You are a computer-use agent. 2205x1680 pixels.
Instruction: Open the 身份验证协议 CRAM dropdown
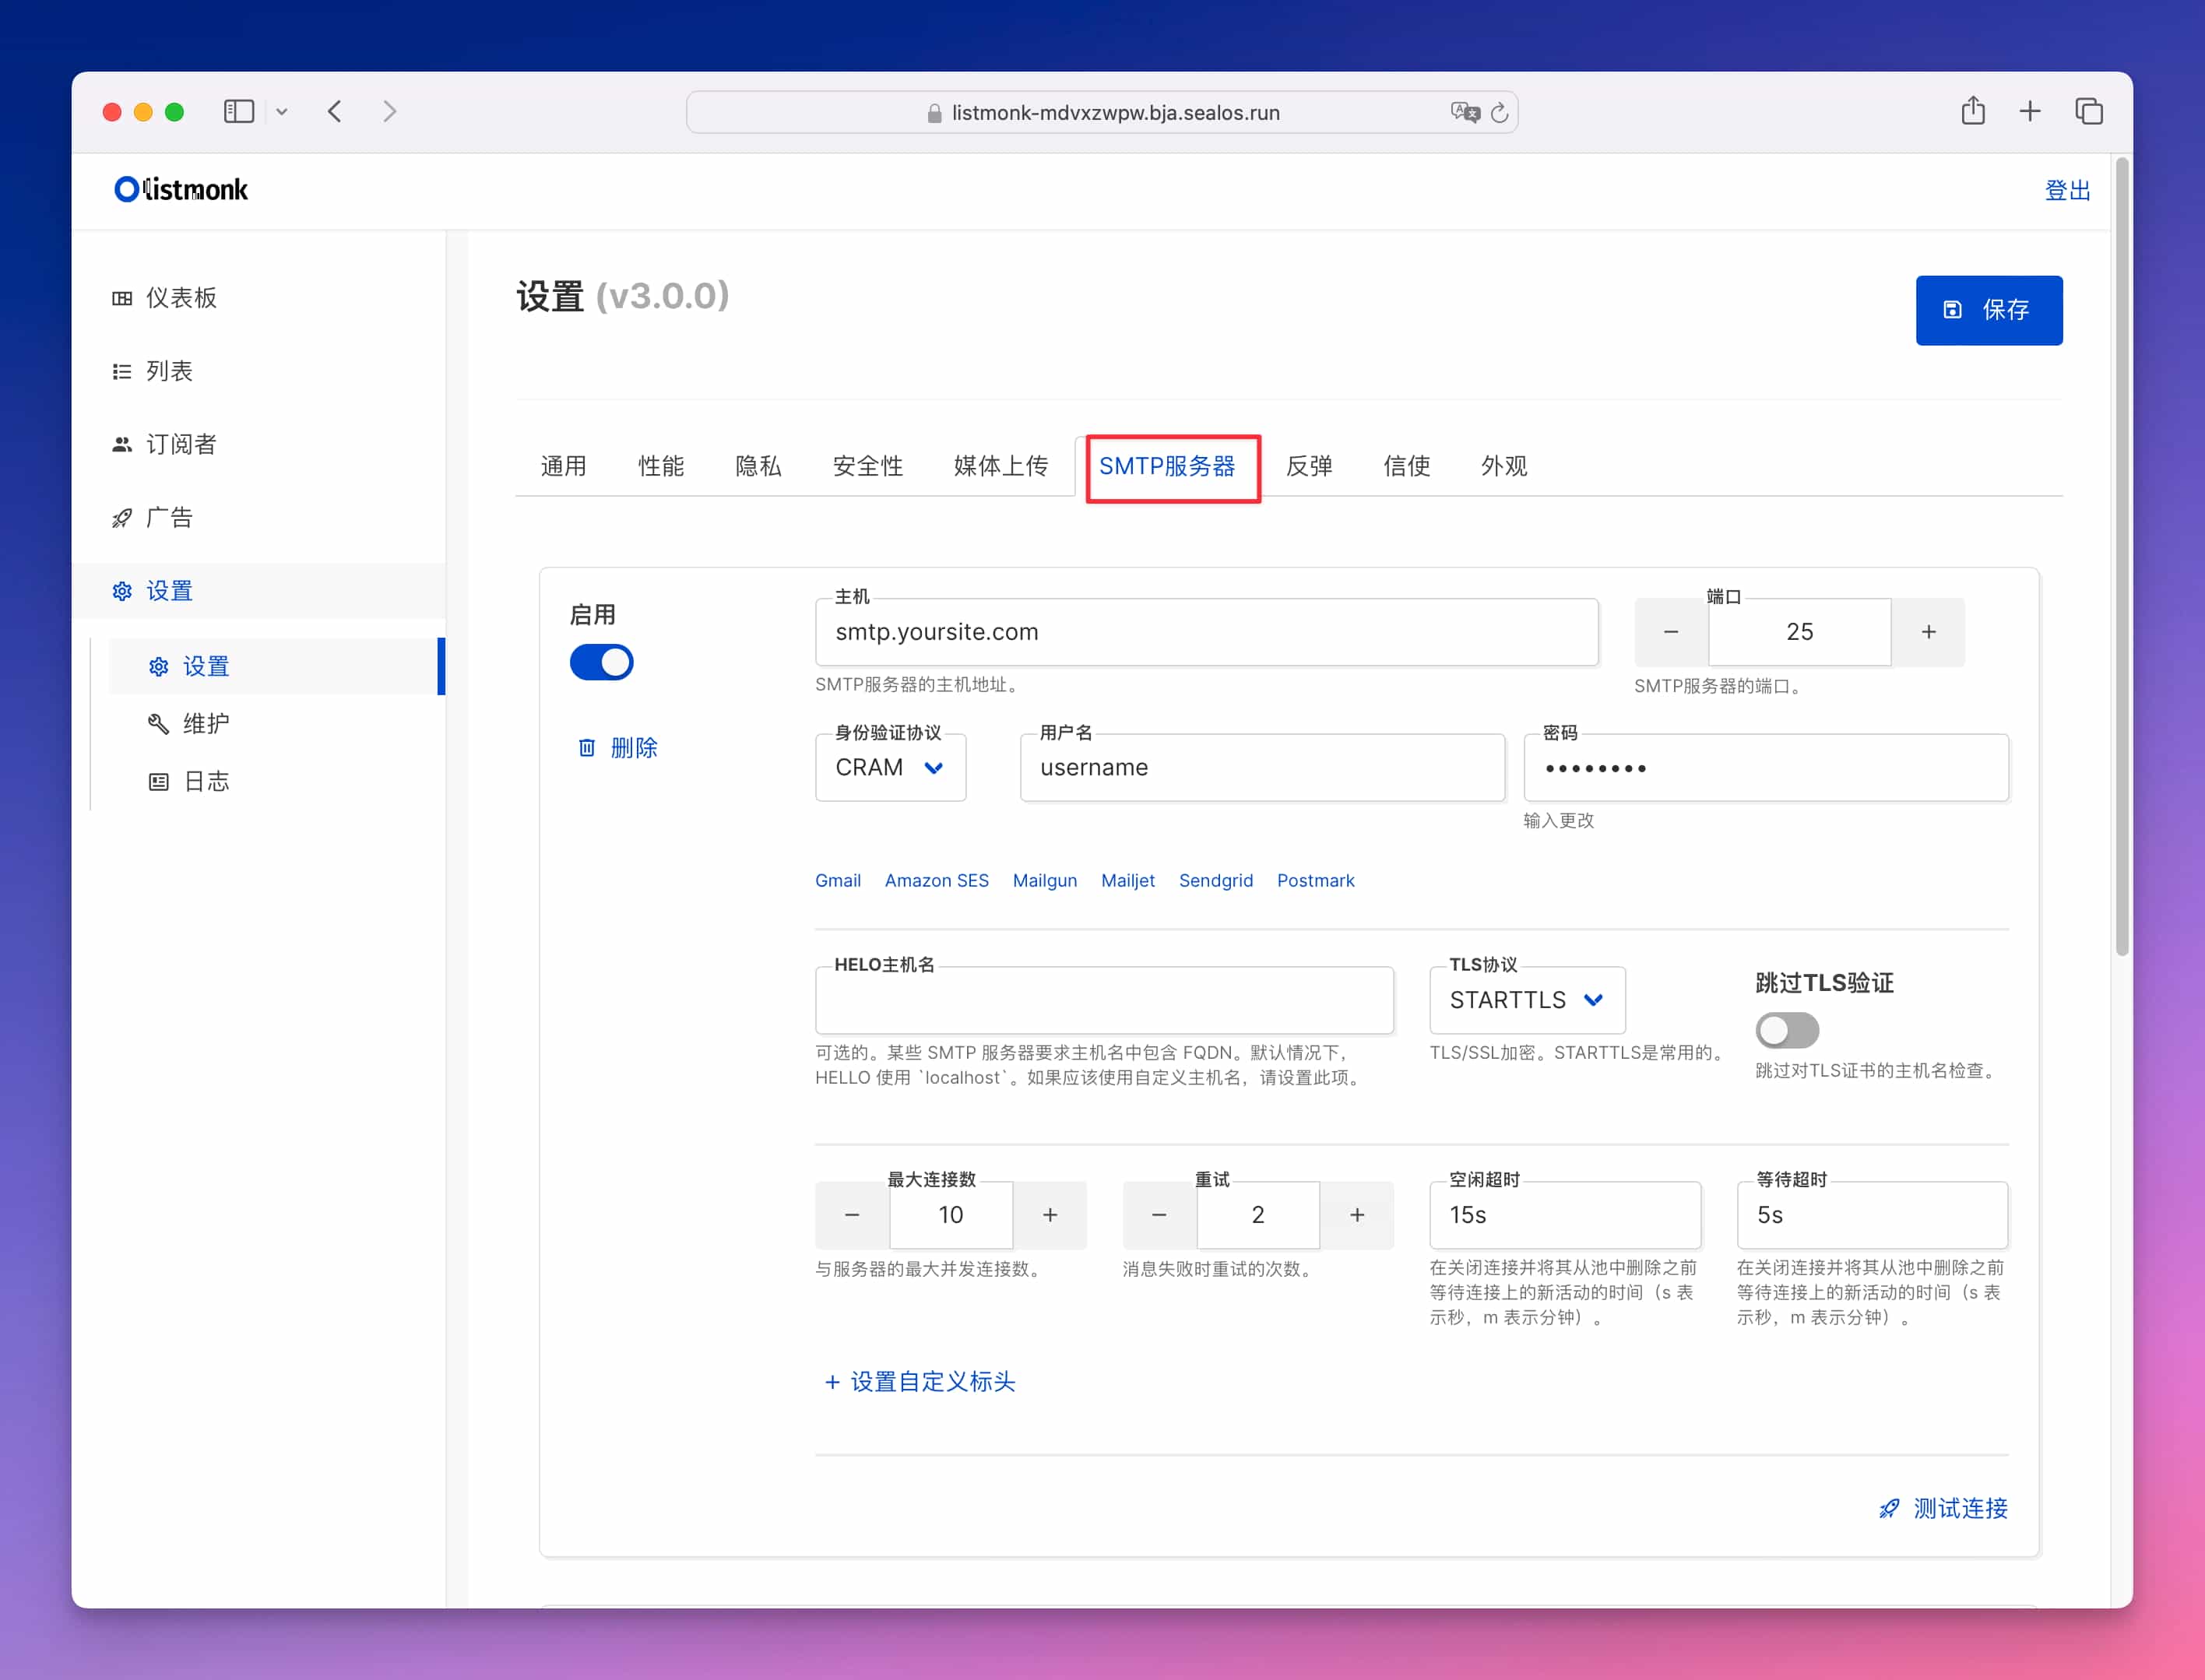coord(890,768)
